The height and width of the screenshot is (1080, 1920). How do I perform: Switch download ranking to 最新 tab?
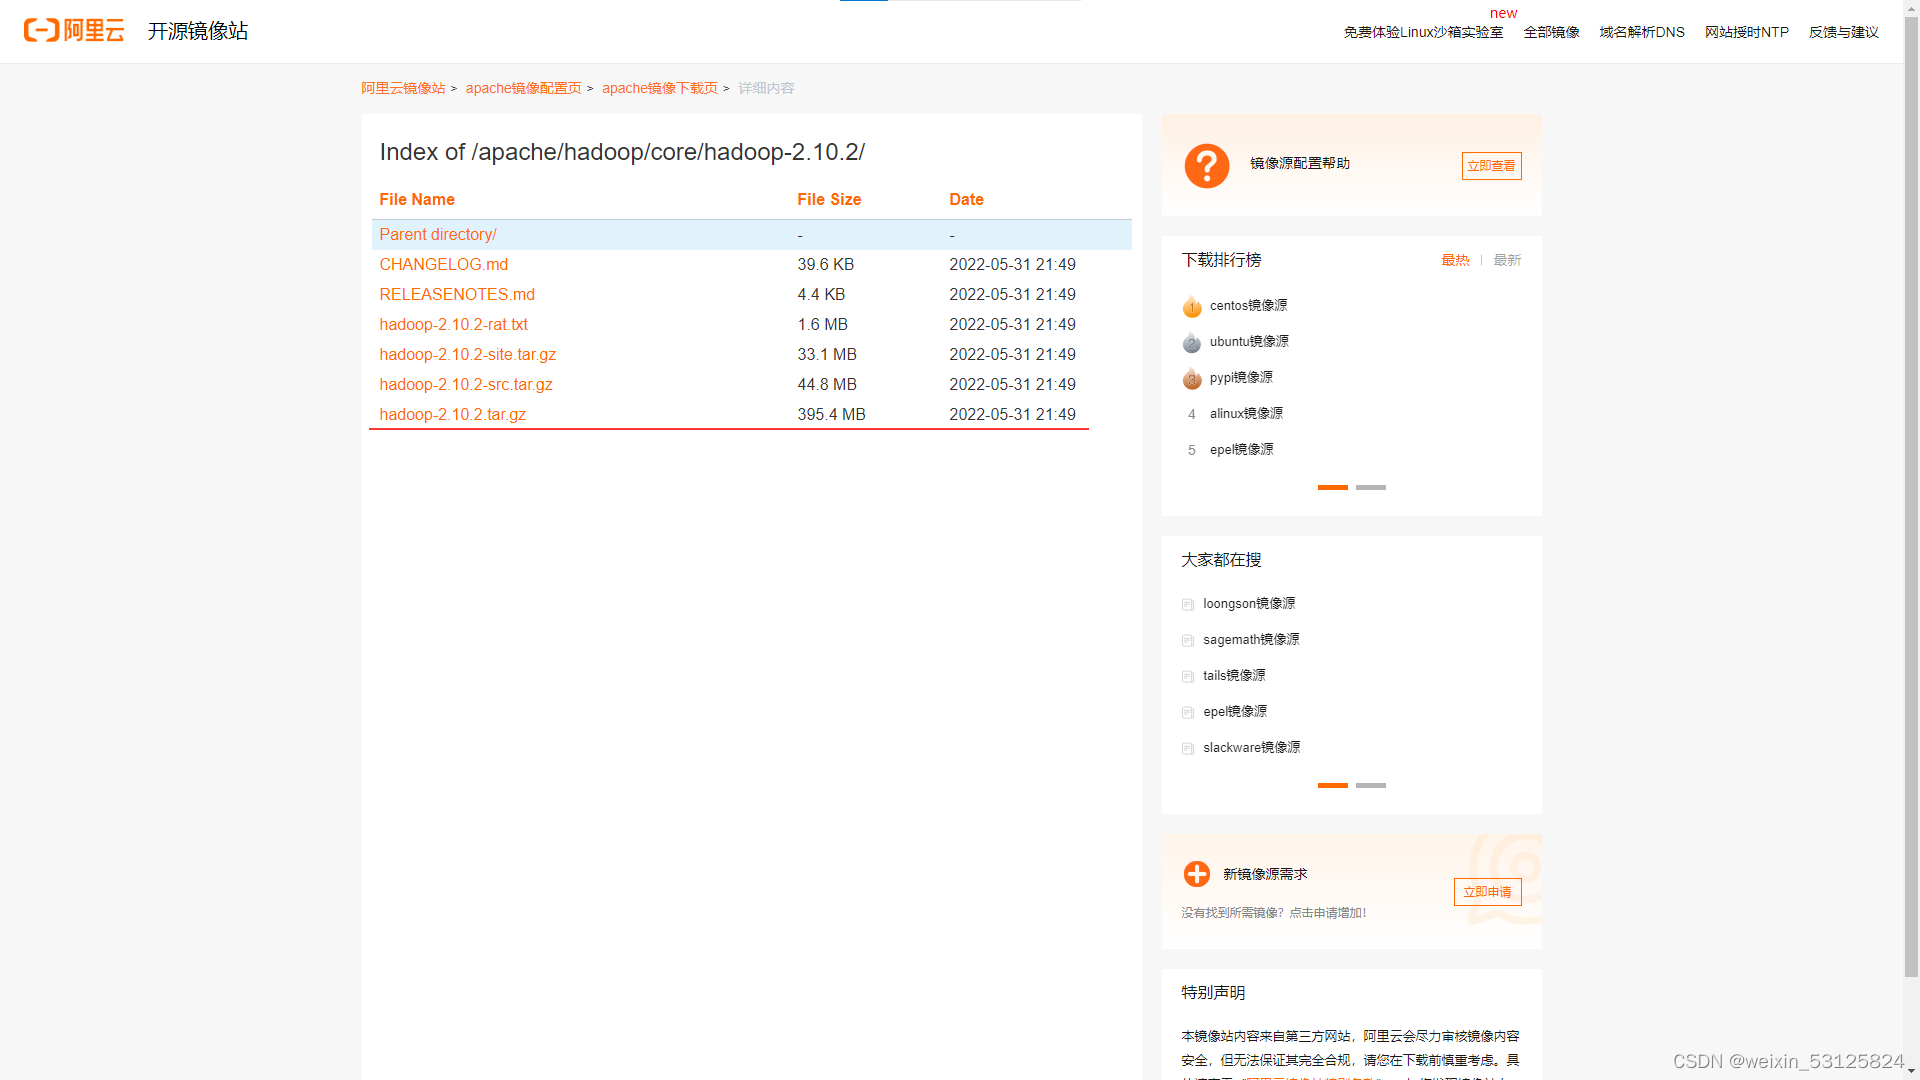coord(1507,260)
